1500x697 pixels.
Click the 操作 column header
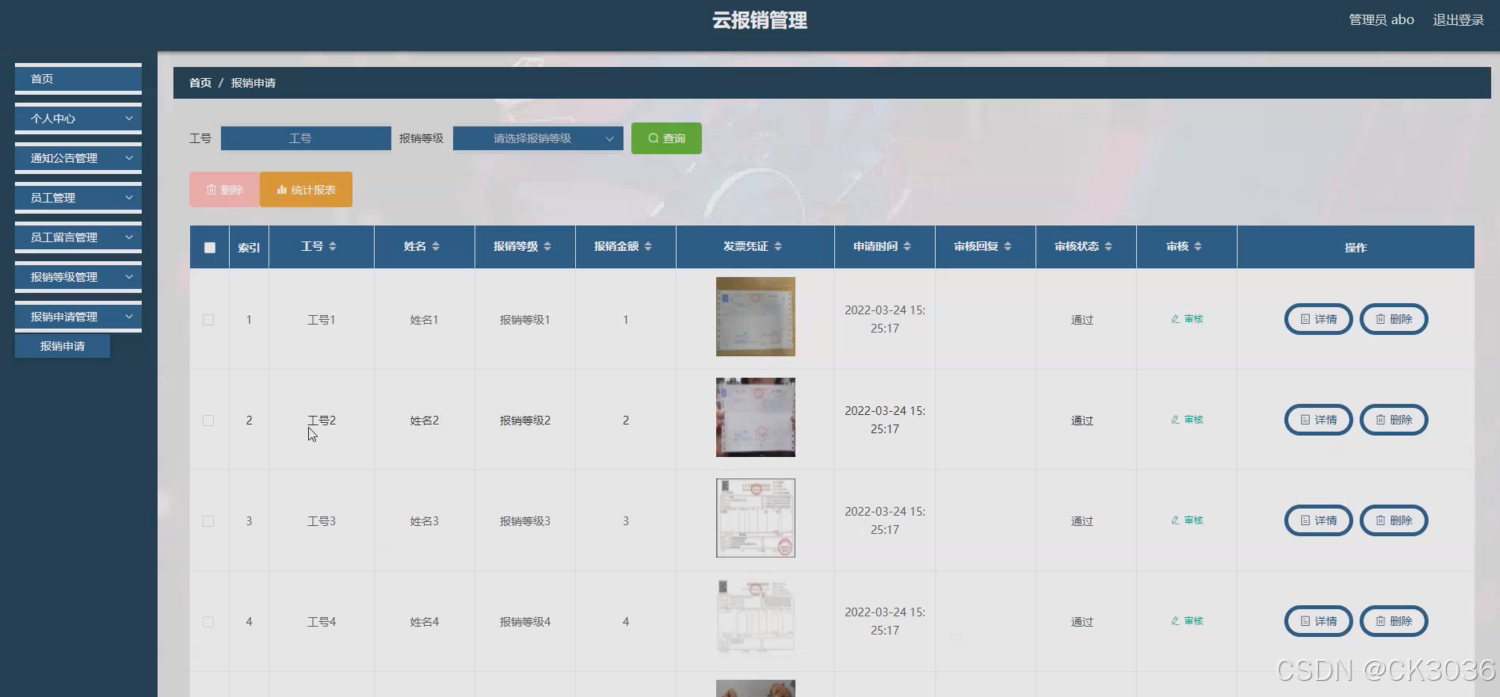pyautogui.click(x=1355, y=247)
